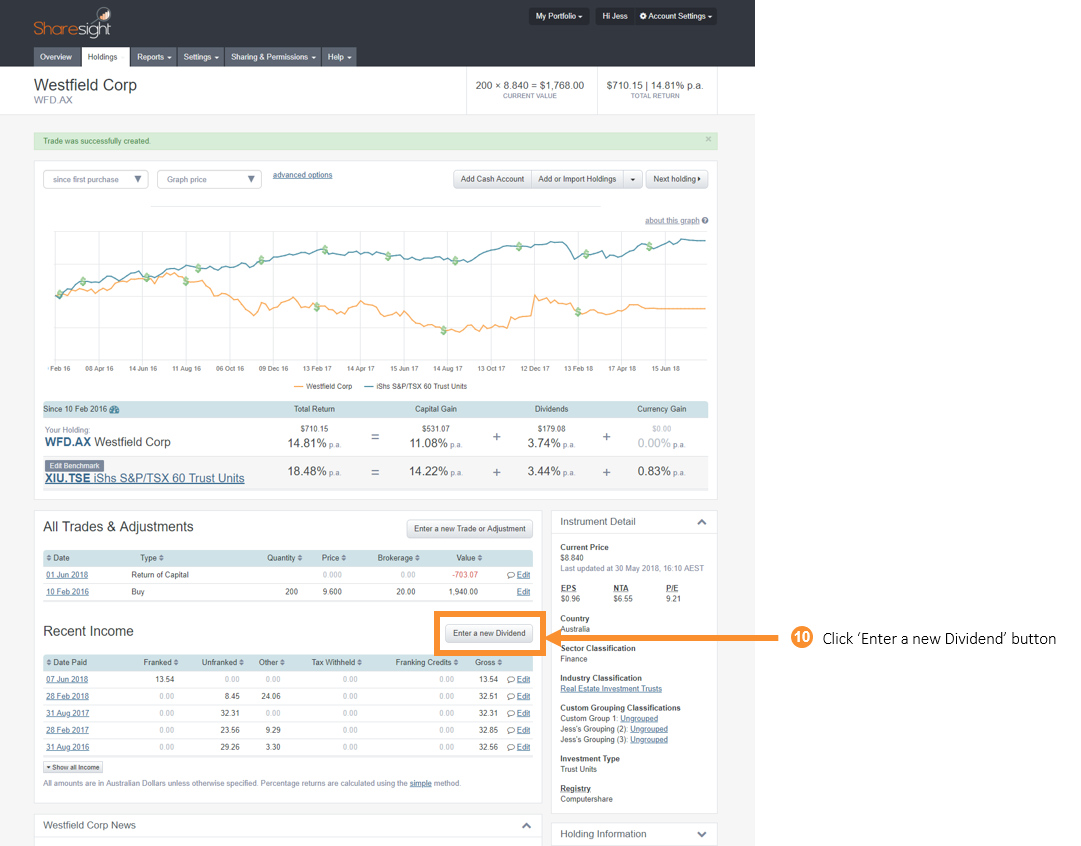The image size is (1081, 846).
Task: Open the 10 Feb 2016 Buy trade
Action: pyautogui.click(x=68, y=592)
